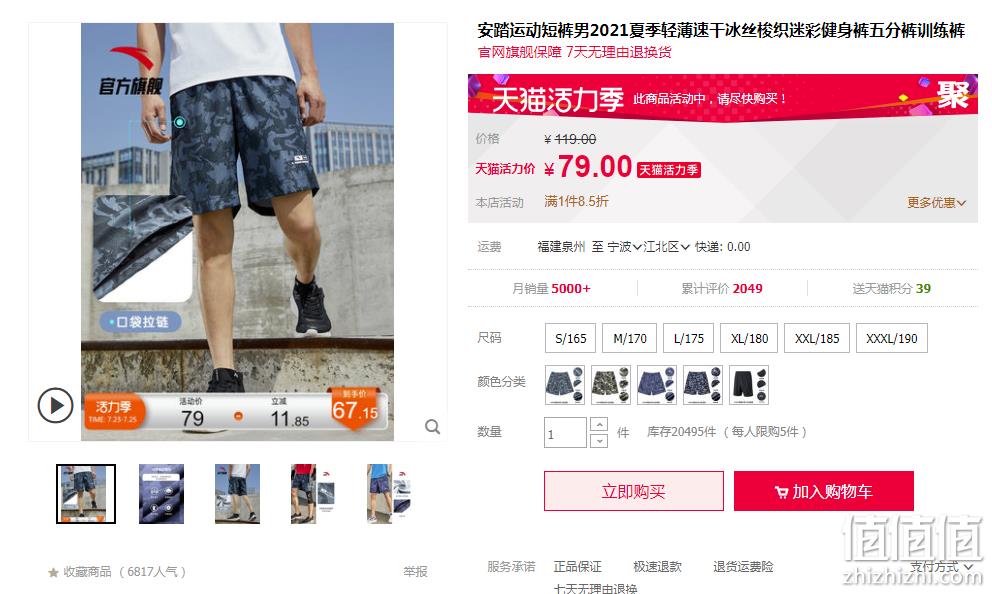Choose the green camo color swatch
Viewport: 992px width, 594px height.
[611, 385]
